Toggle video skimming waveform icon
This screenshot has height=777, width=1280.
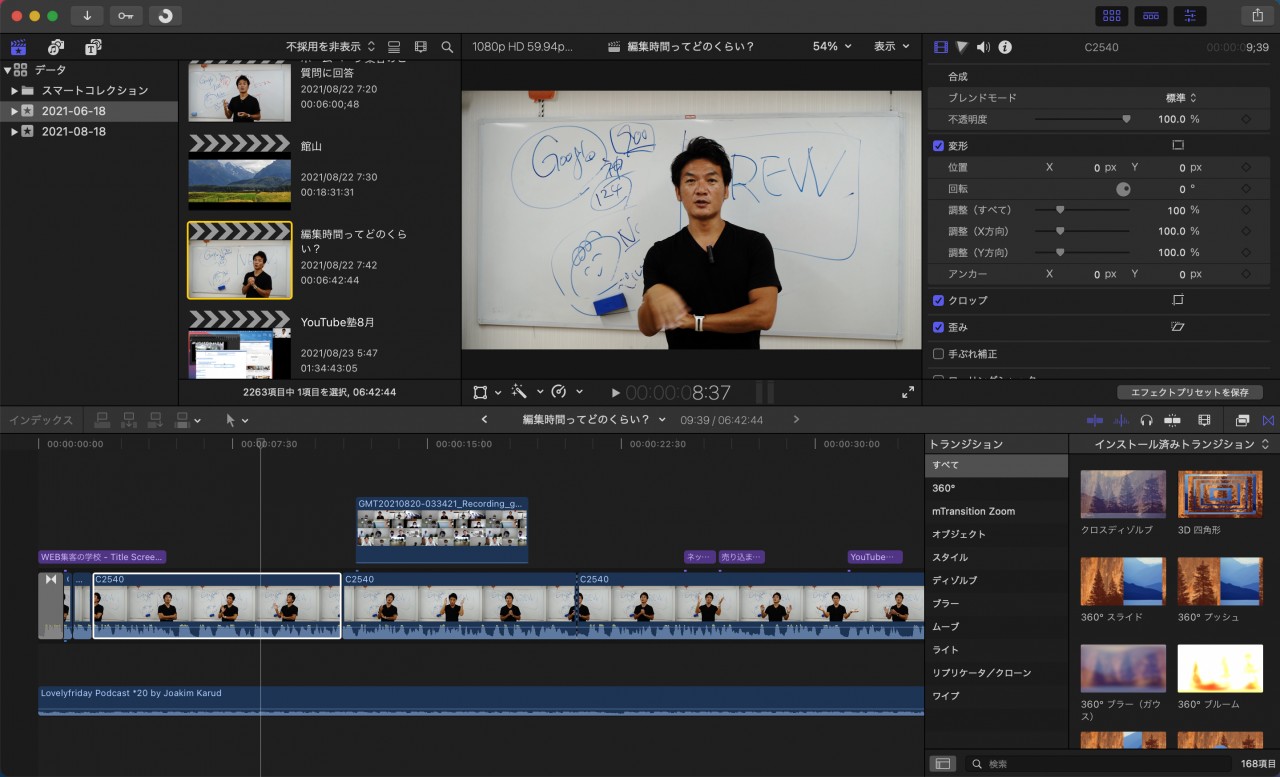(x=1095, y=420)
